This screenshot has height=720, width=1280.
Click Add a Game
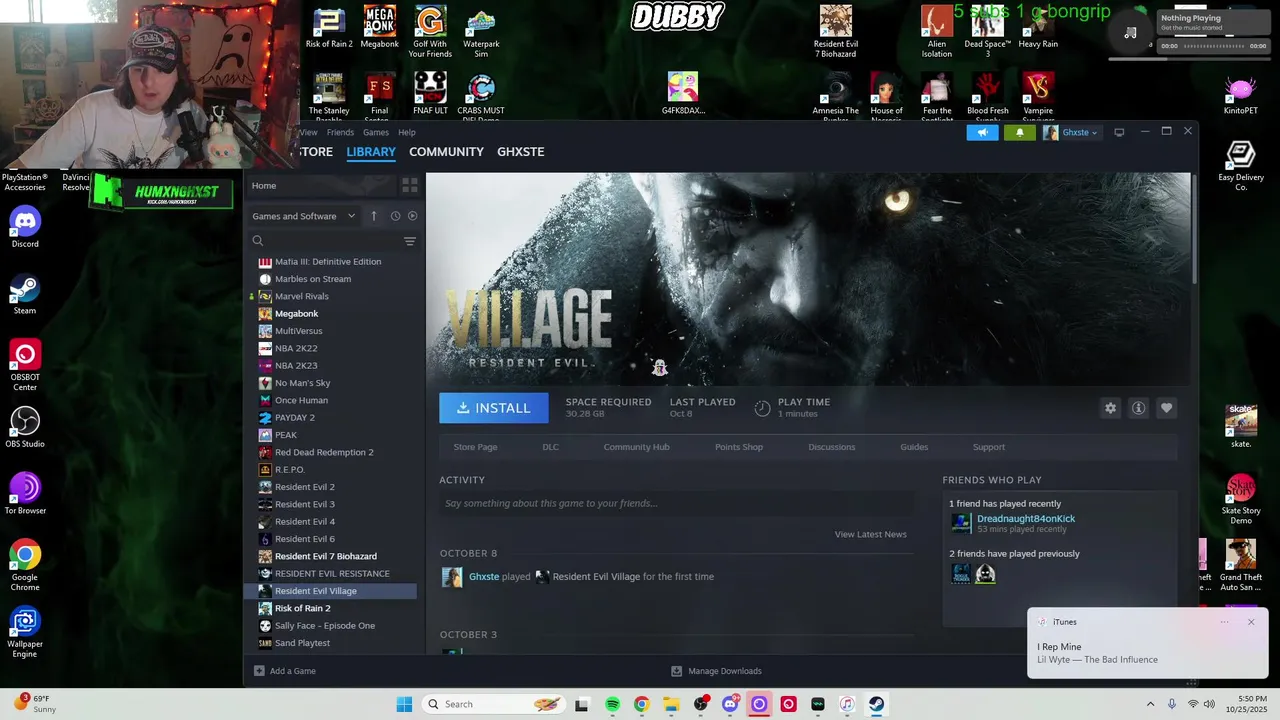(x=286, y=671)
